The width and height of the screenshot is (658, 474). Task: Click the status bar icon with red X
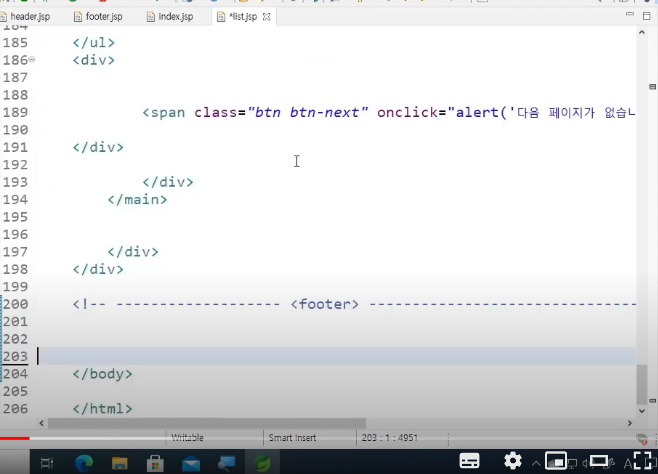(x=642, y=439)
